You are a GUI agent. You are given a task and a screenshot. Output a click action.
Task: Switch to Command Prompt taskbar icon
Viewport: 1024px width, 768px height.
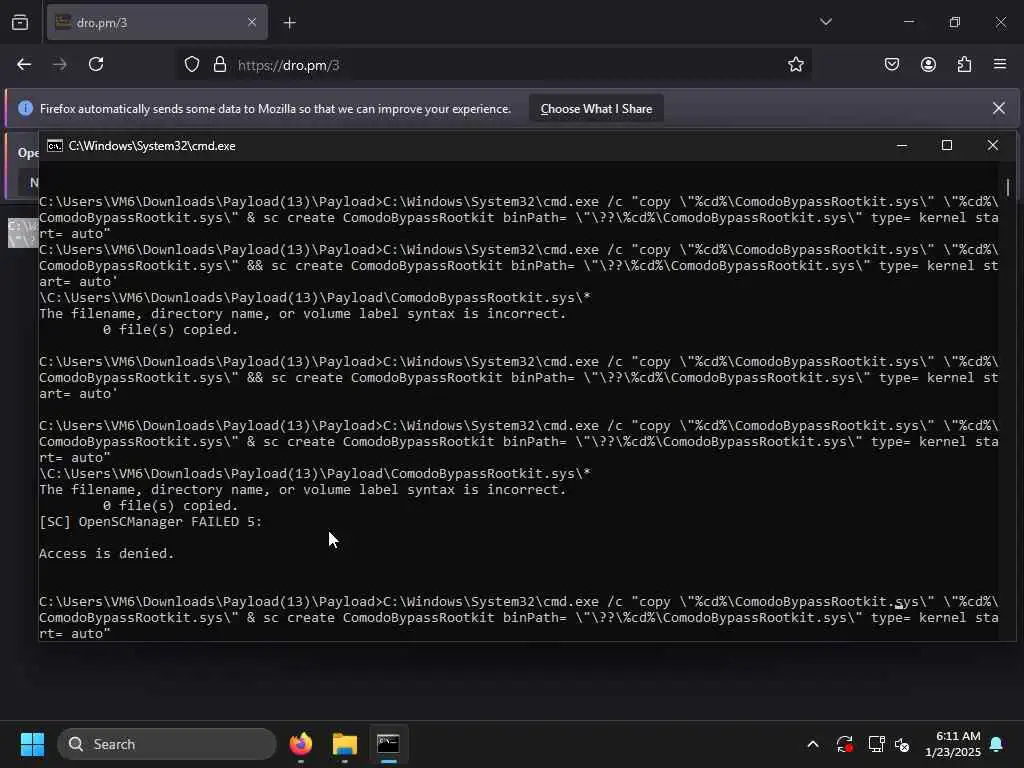point(389,744)
